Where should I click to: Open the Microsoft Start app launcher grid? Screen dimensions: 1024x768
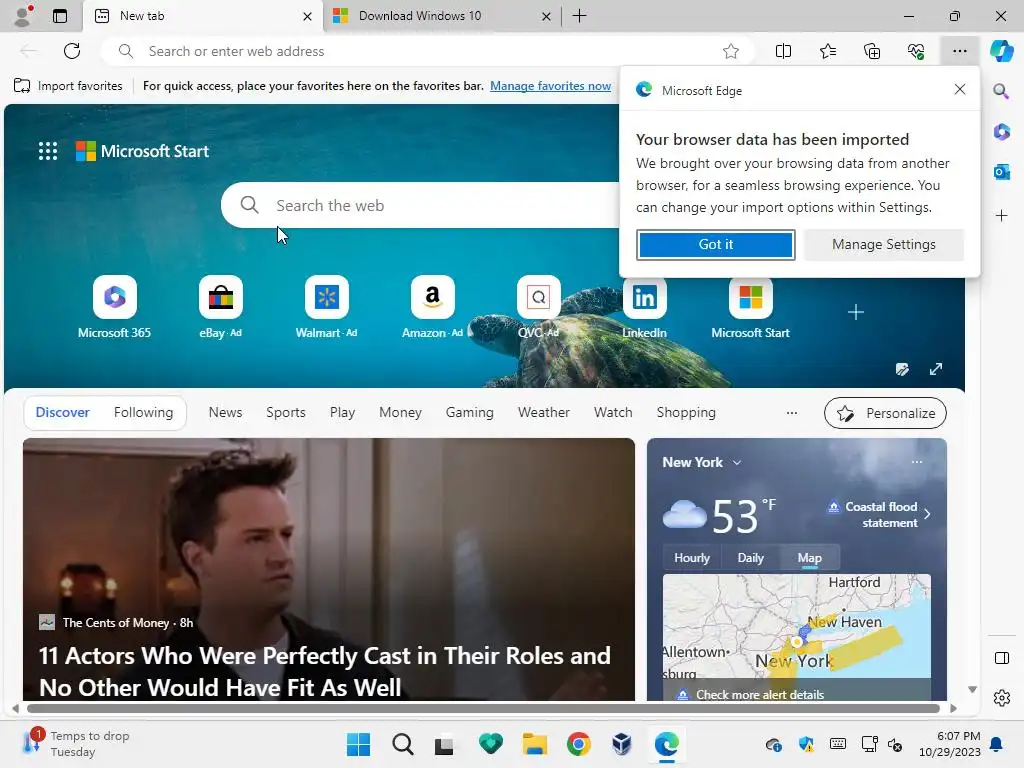click(48, 151)
